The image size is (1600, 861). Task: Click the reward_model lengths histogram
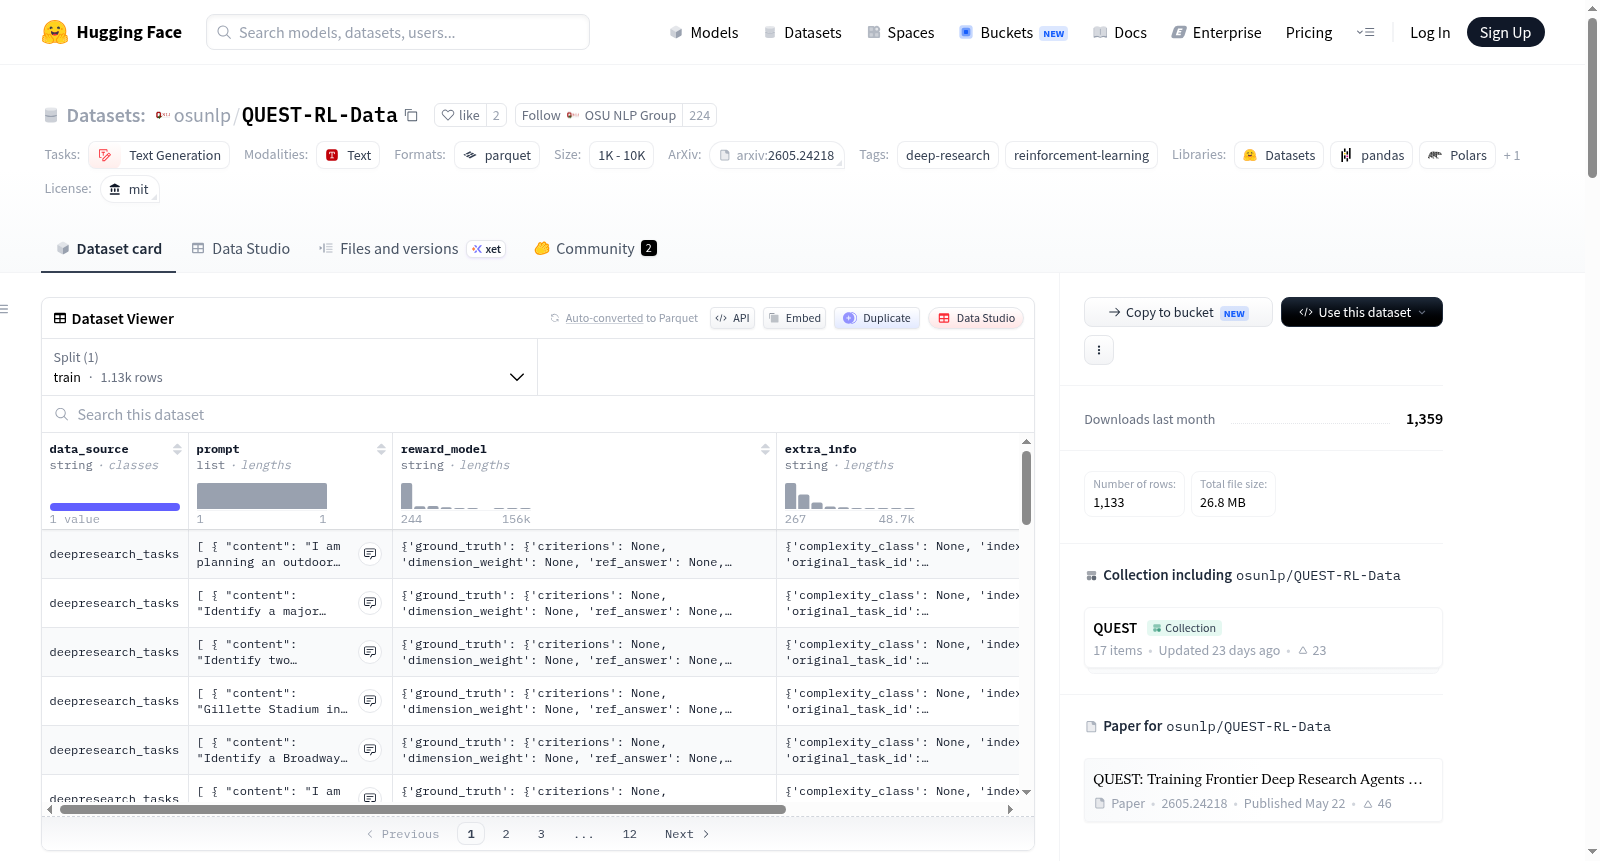click(466, 496)
